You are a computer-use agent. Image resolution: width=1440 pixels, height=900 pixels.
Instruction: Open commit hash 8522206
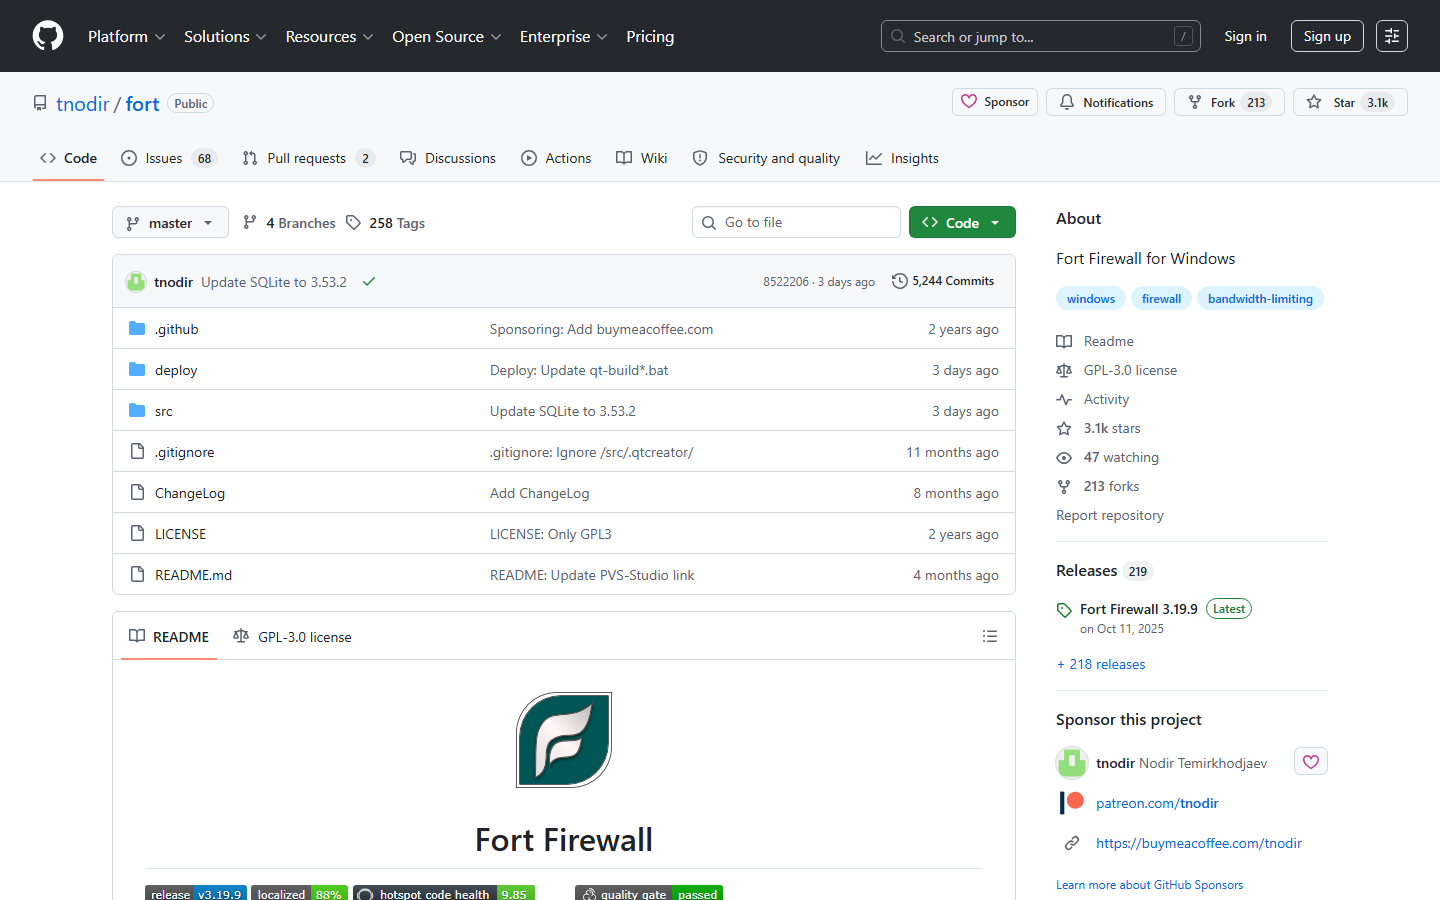(x=785, y=282)
